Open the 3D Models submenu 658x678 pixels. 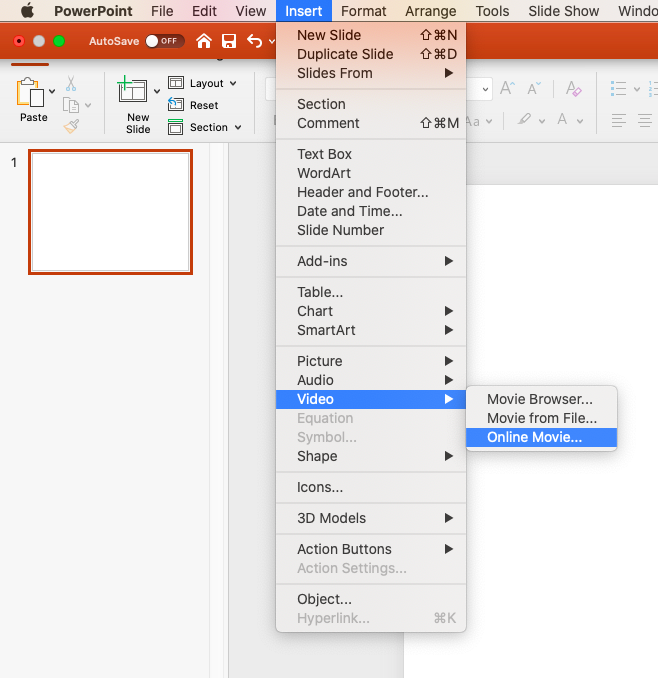click(x=371, y=518)
